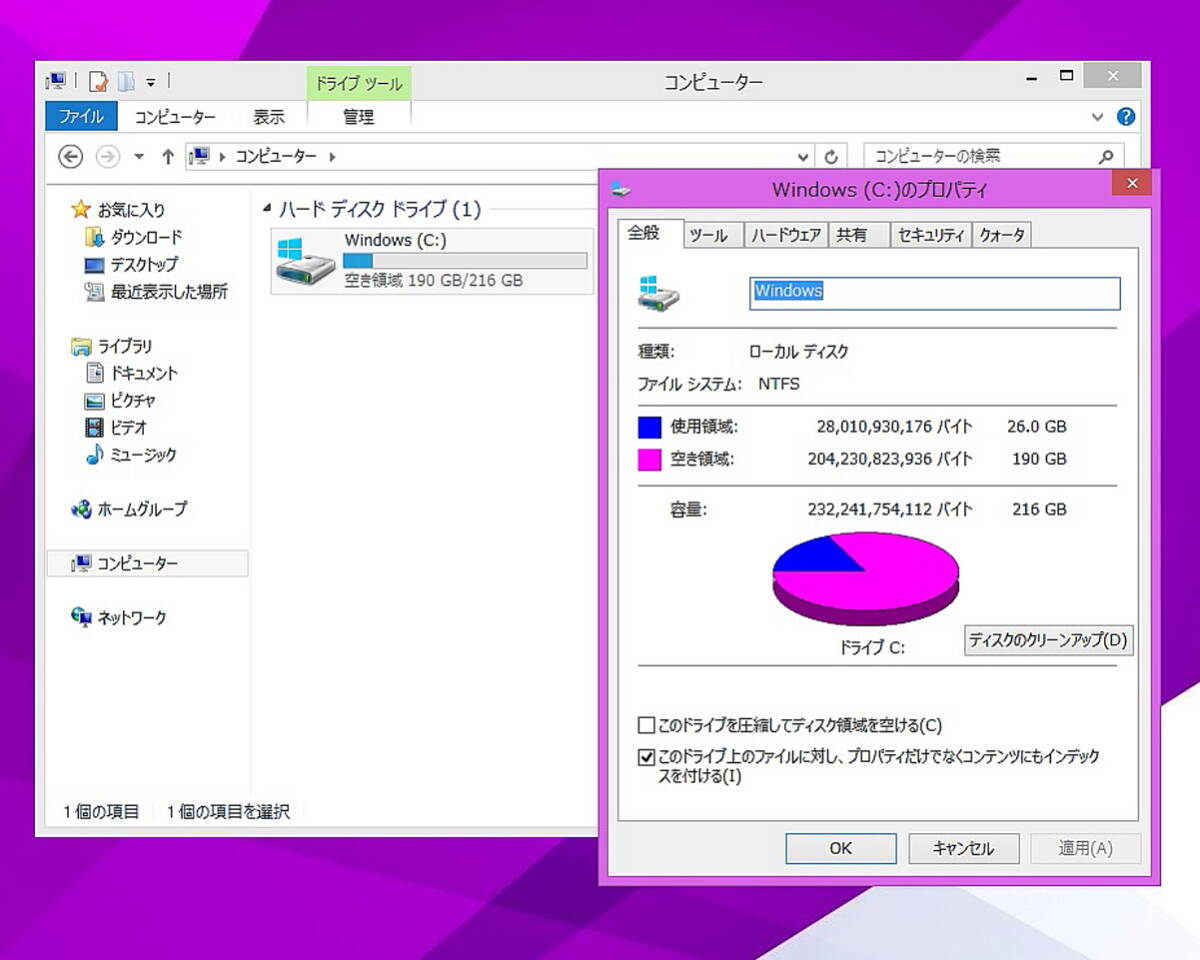Select ライブラリ in navigation pane
This screenshot has height=960, width=1200.
[124, 346]
